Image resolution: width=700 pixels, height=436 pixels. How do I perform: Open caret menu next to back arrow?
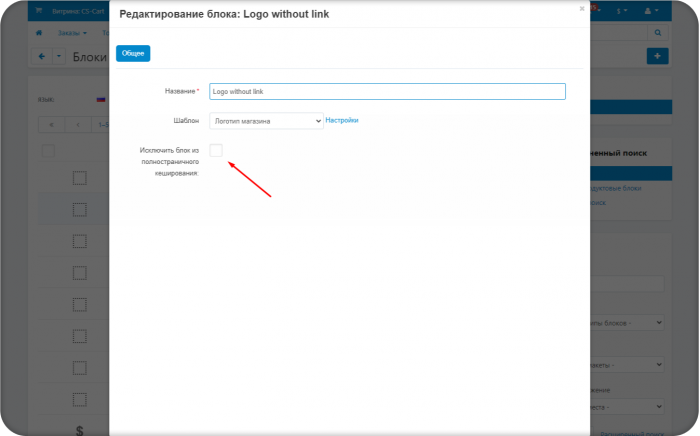(59, 56)
